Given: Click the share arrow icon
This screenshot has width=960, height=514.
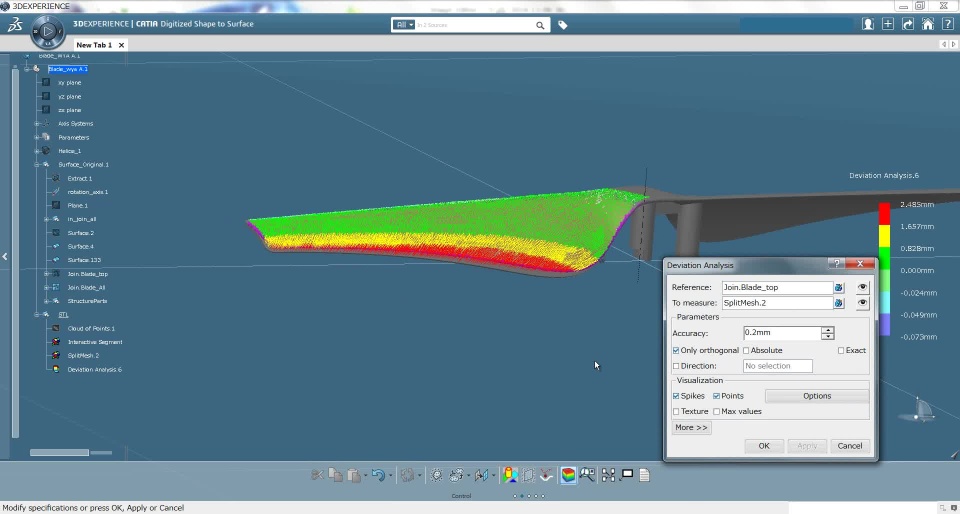Looking at the screenshot, I should 908,24.
